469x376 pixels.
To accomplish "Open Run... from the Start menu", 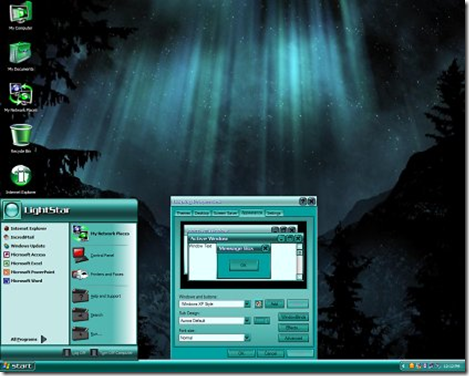I will (87, 333).
